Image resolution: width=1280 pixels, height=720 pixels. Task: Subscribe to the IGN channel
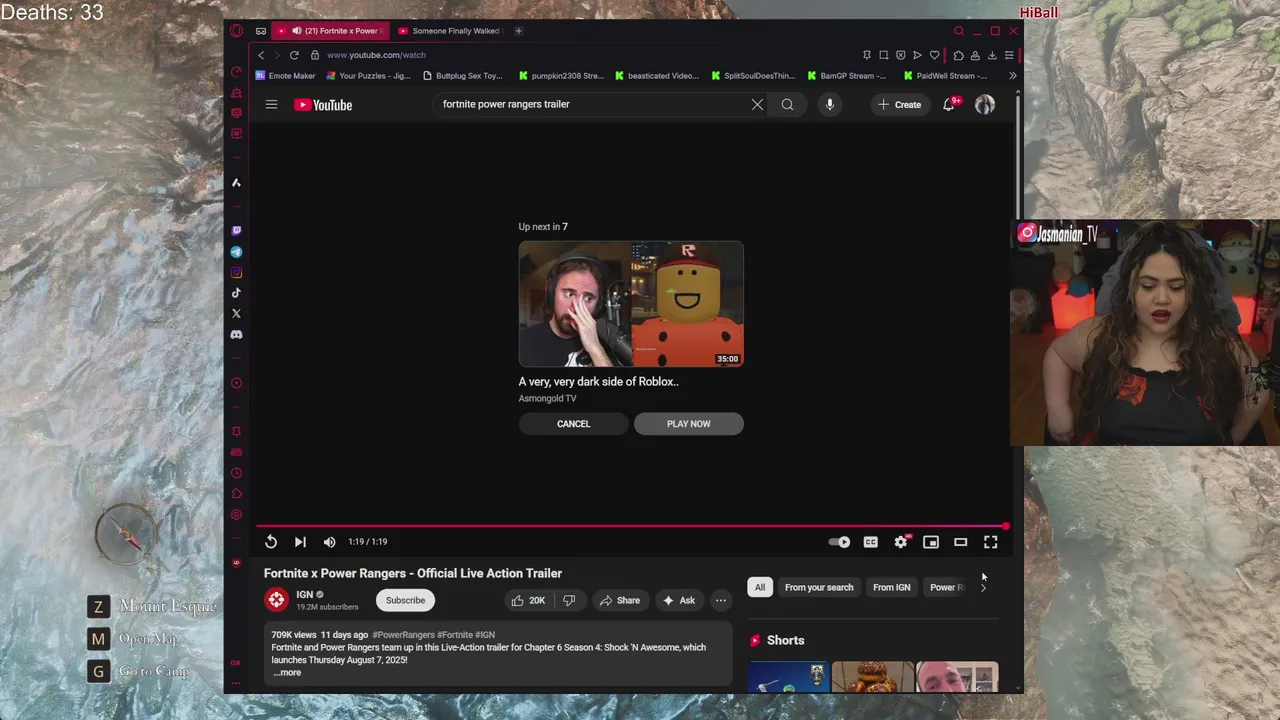(405, 600)
